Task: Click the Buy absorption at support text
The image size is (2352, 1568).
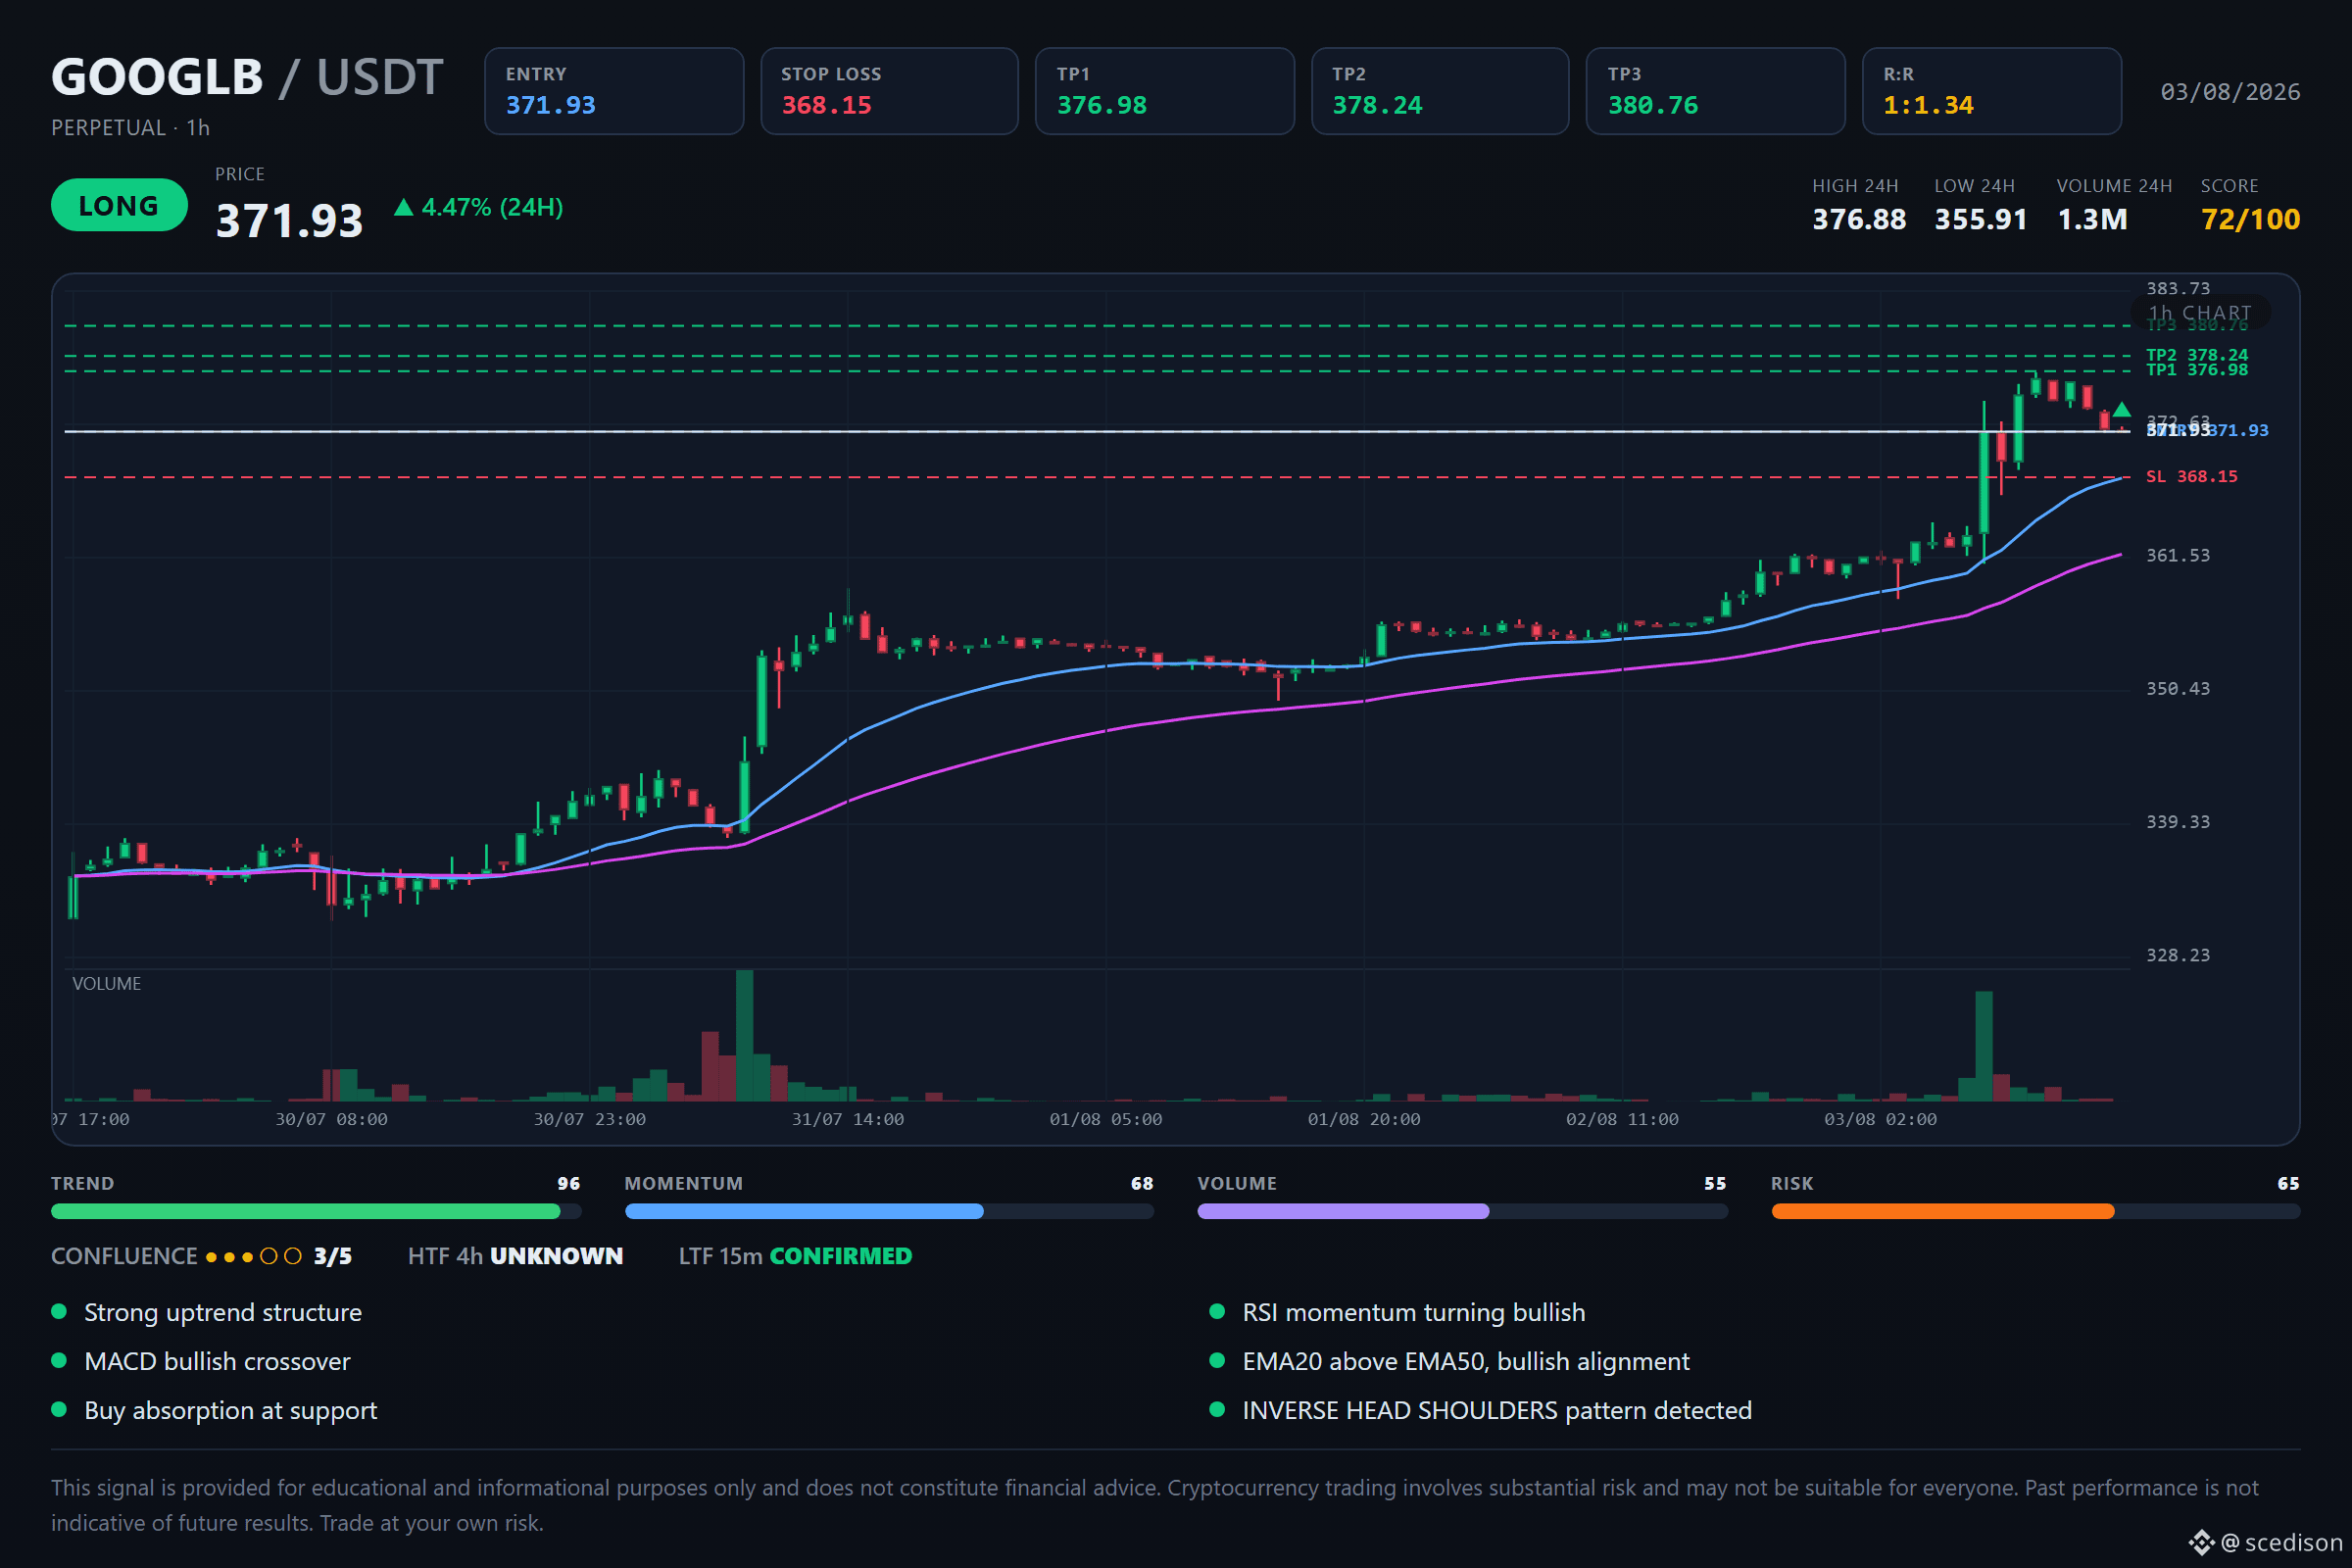Action: coord(231,1410)
